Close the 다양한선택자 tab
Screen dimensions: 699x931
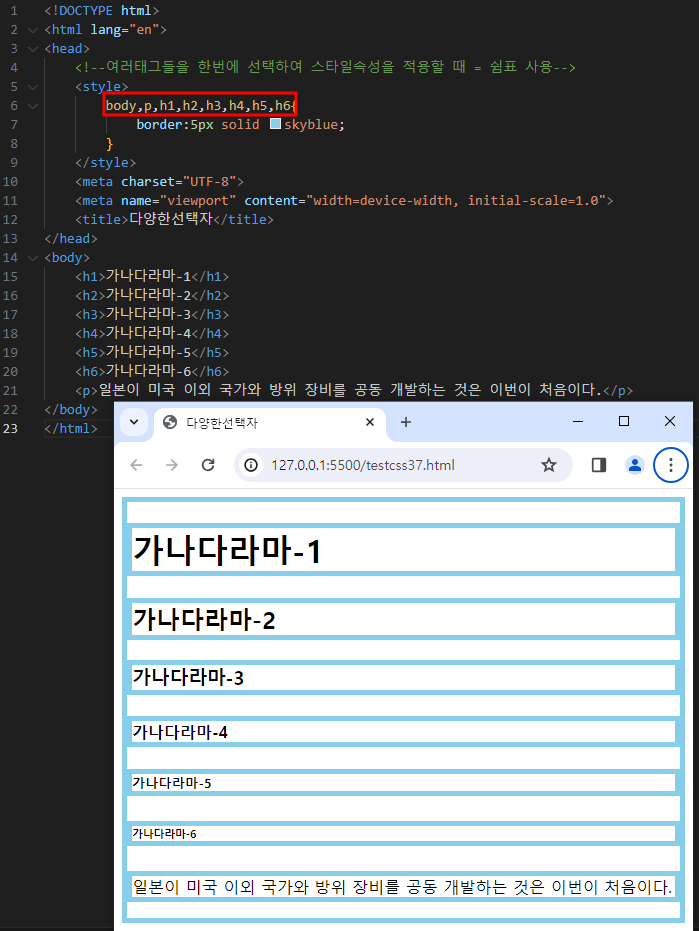[369, 422]
